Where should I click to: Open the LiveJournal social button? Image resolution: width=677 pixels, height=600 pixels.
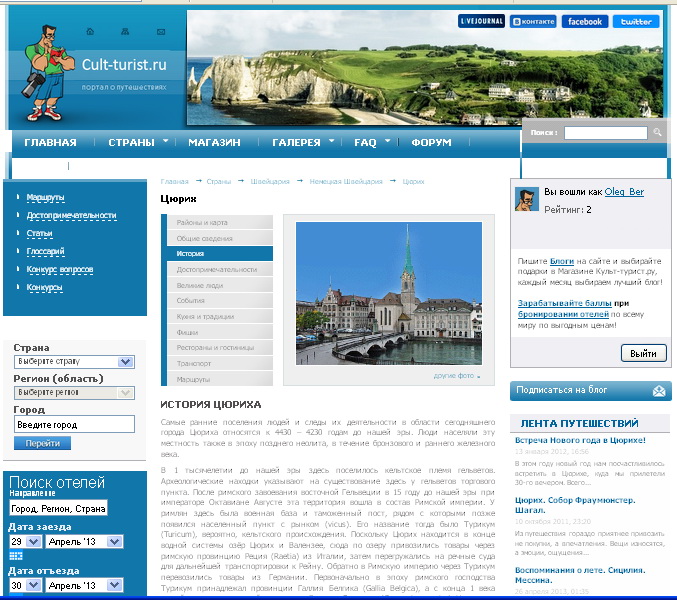pos(481,21)
